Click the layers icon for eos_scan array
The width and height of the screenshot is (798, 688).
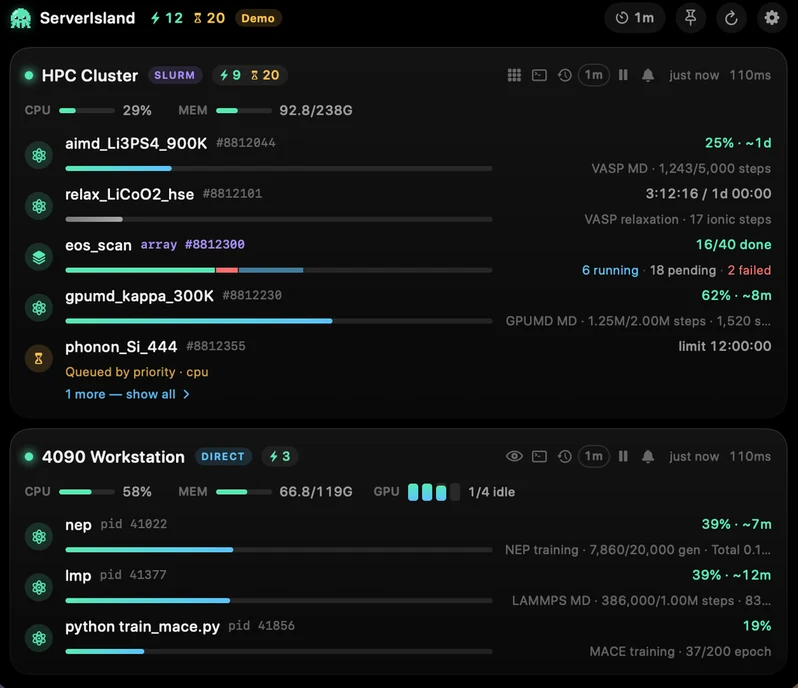[x=39, y=257]
